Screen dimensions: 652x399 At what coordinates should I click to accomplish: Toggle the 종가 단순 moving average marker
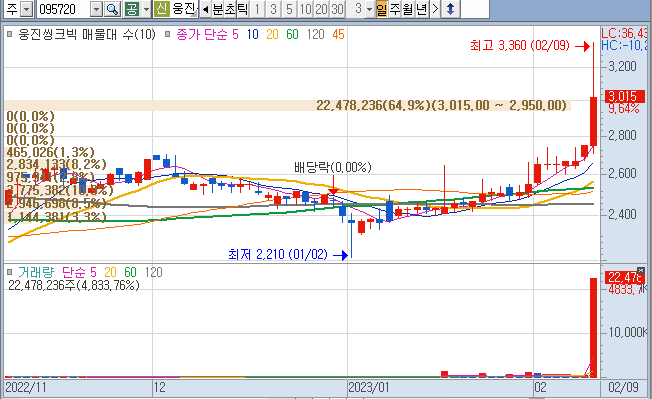click(168, 34)
